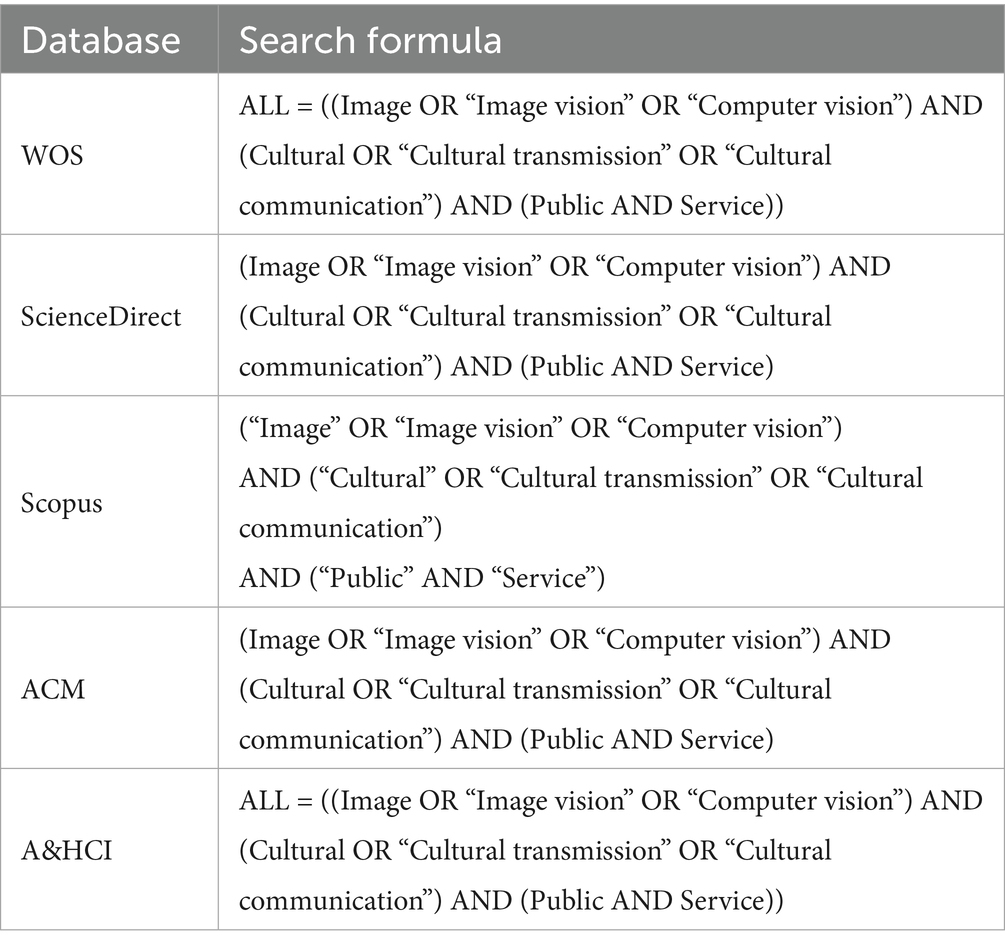The image size is (1005, 948).
Task: Click "ALL =" in the WOS formula
Action: click(275, 105)
